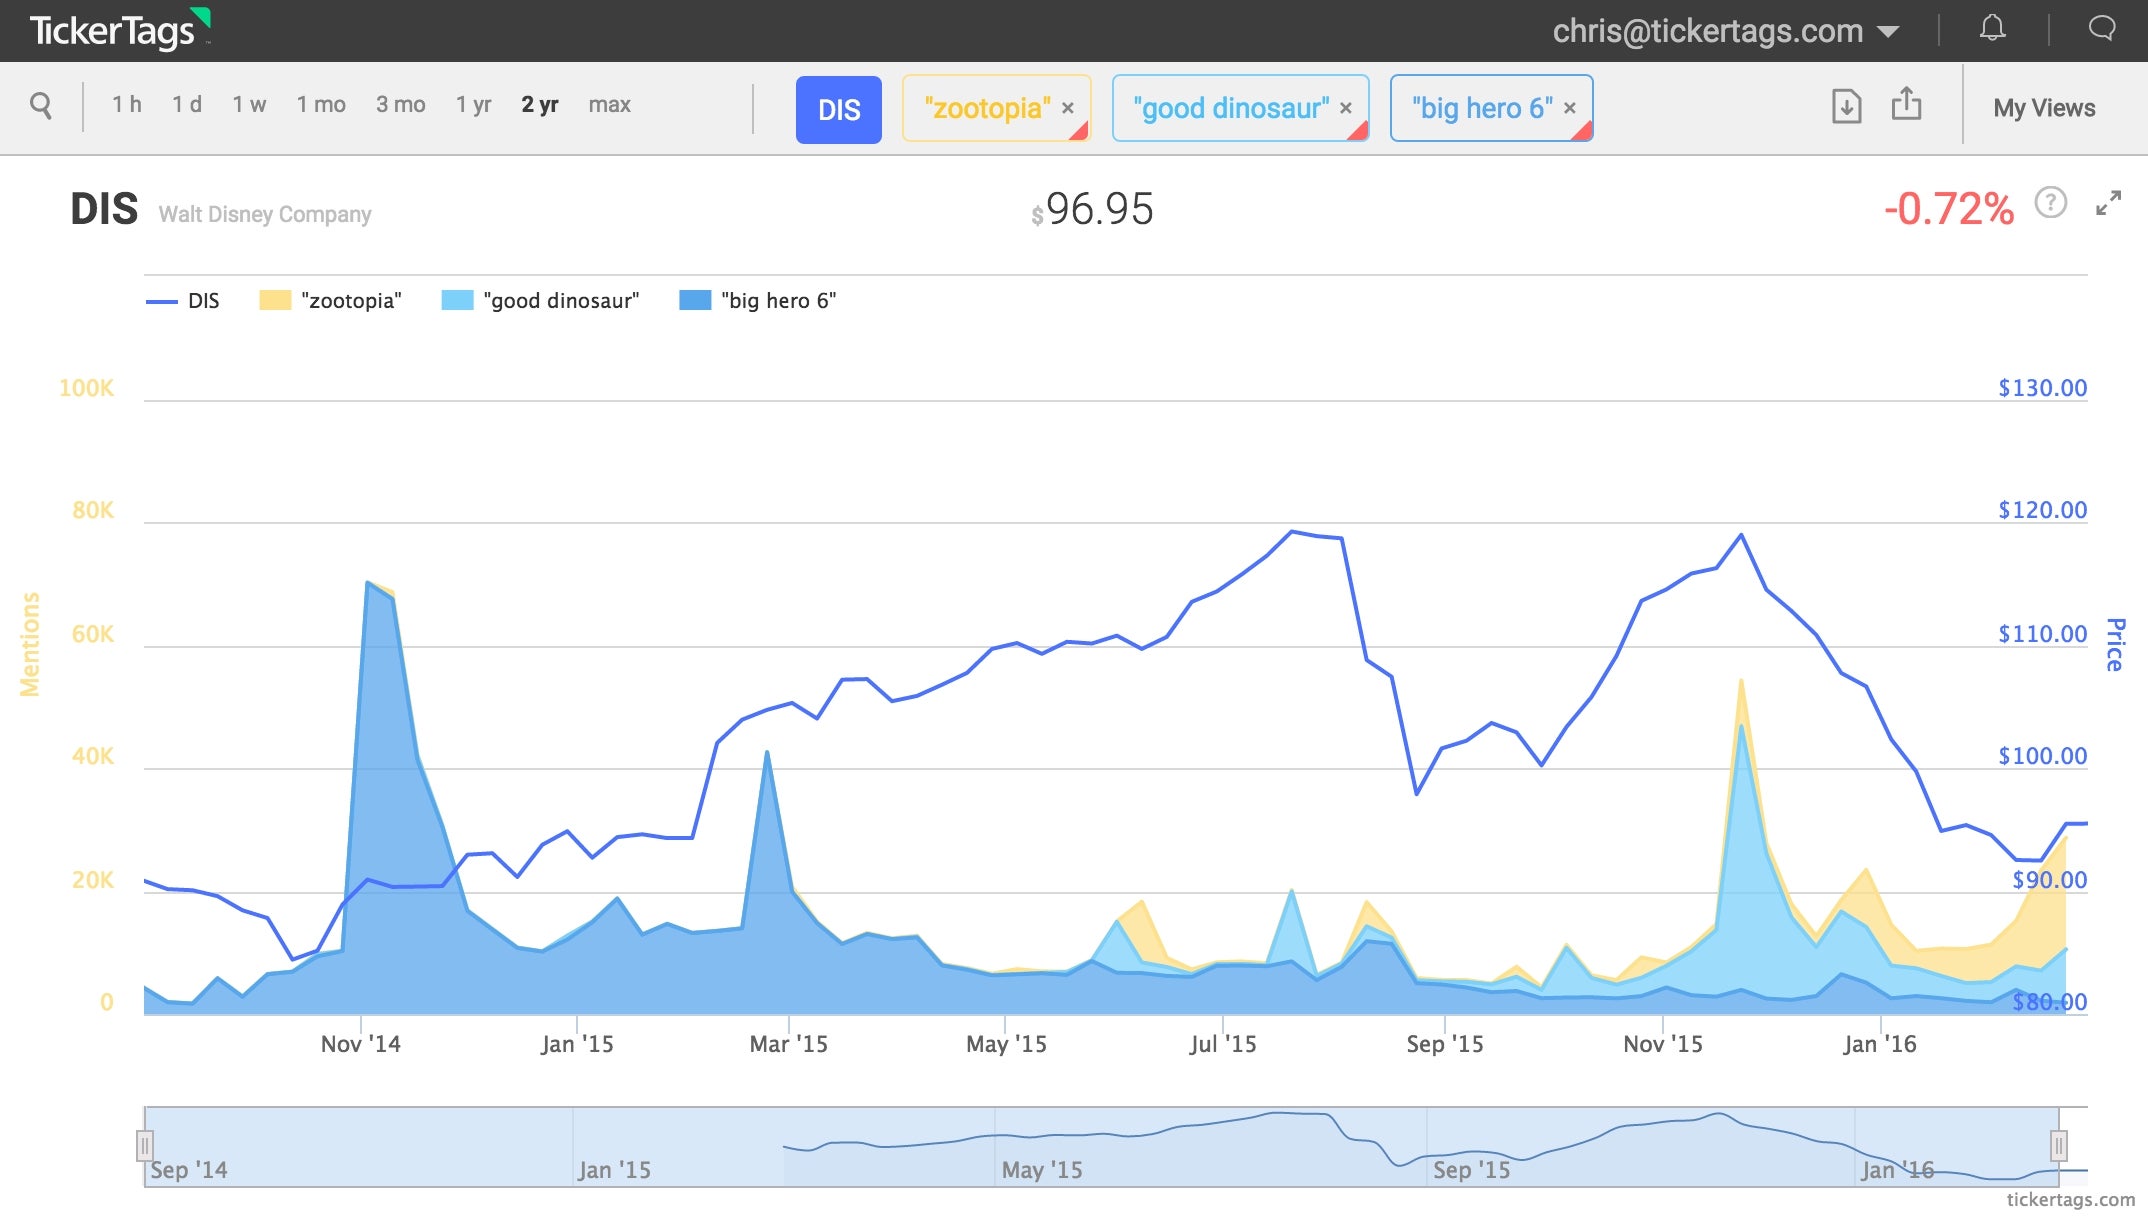2148x1220 pixels.
Task: Open the notifications bell
Action: pos(1992,29)
